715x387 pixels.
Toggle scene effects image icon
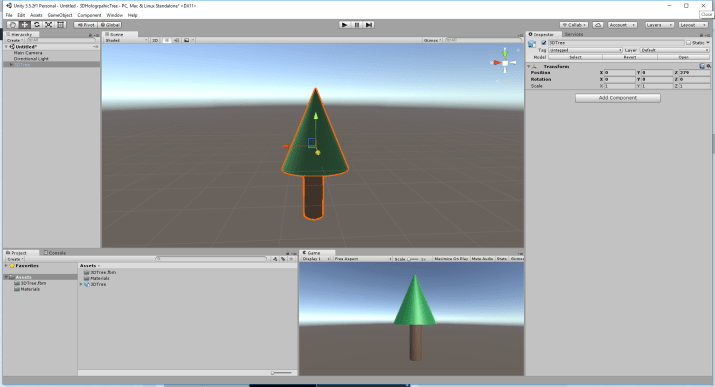187,40
